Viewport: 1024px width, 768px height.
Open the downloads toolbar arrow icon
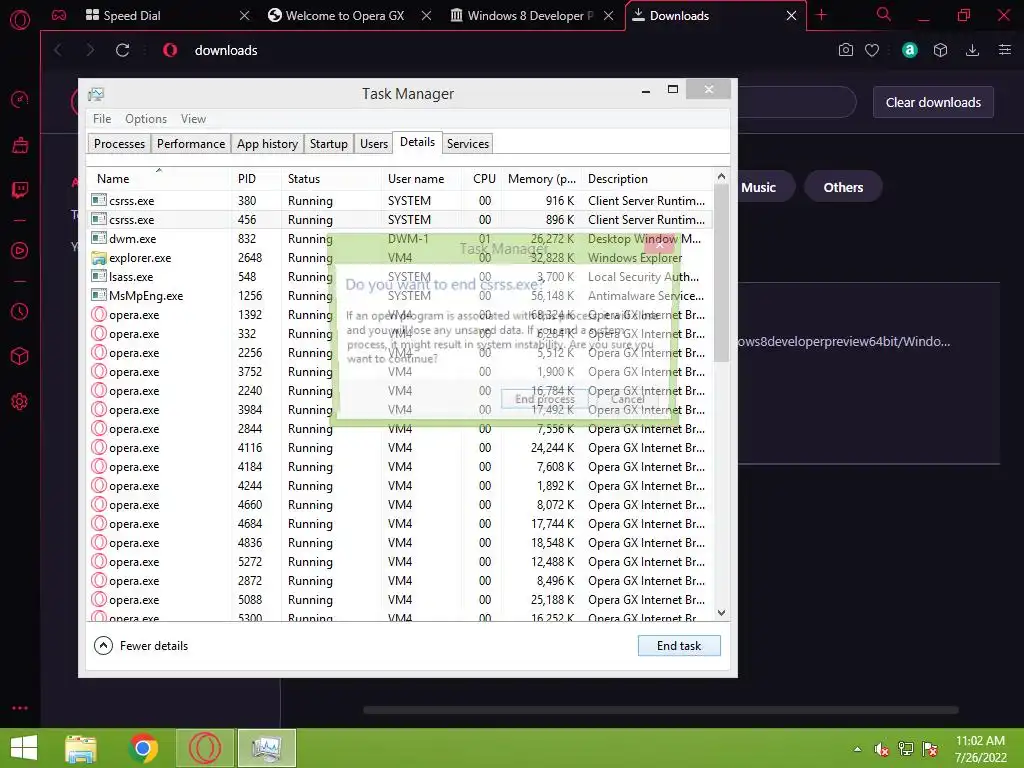tap(972, 50)
